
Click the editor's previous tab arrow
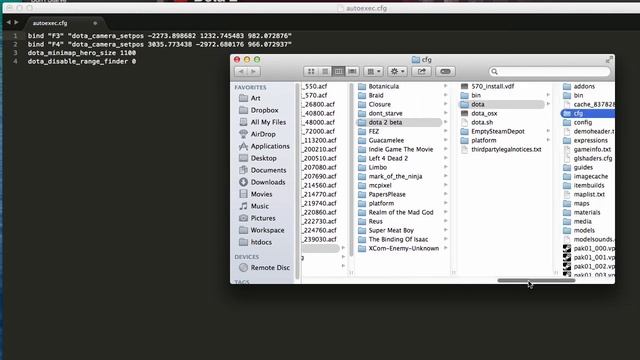8,22
